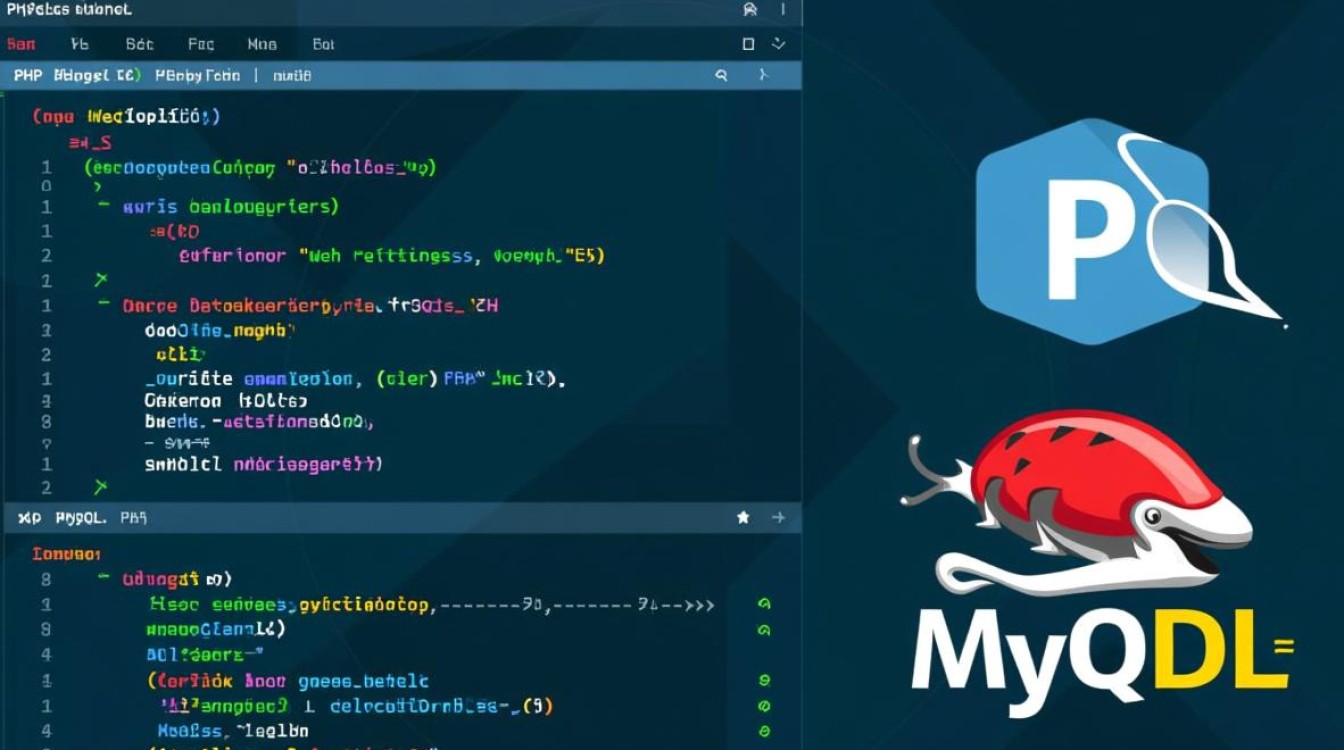Screen dimensions: 1344x750
Task: Switch to the PHP tab
Action: click(28, 75)
